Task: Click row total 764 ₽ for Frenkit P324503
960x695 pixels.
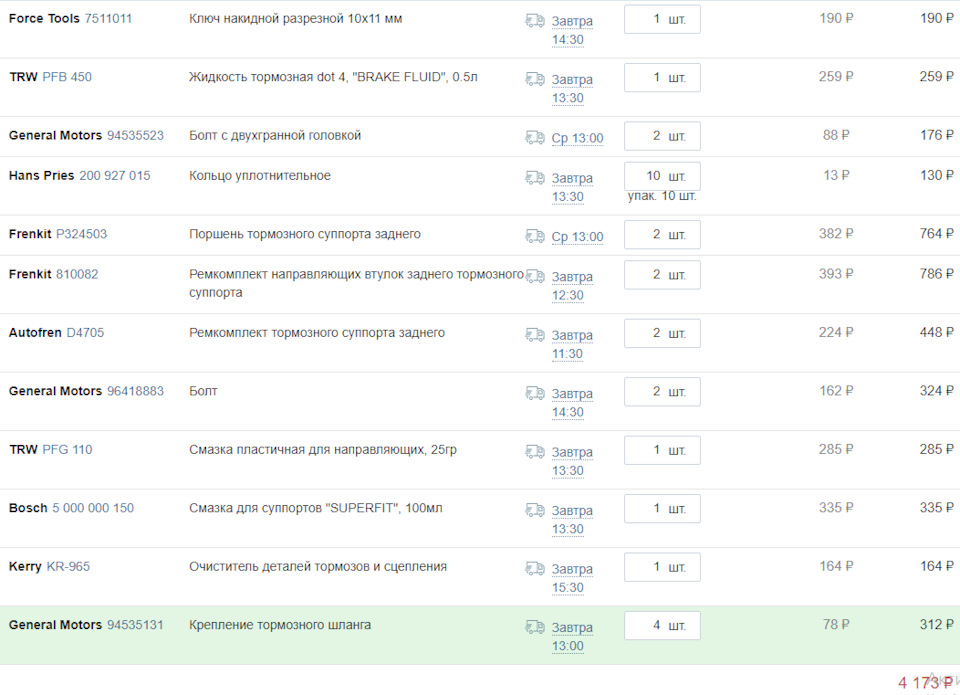Action: [936, 233]
